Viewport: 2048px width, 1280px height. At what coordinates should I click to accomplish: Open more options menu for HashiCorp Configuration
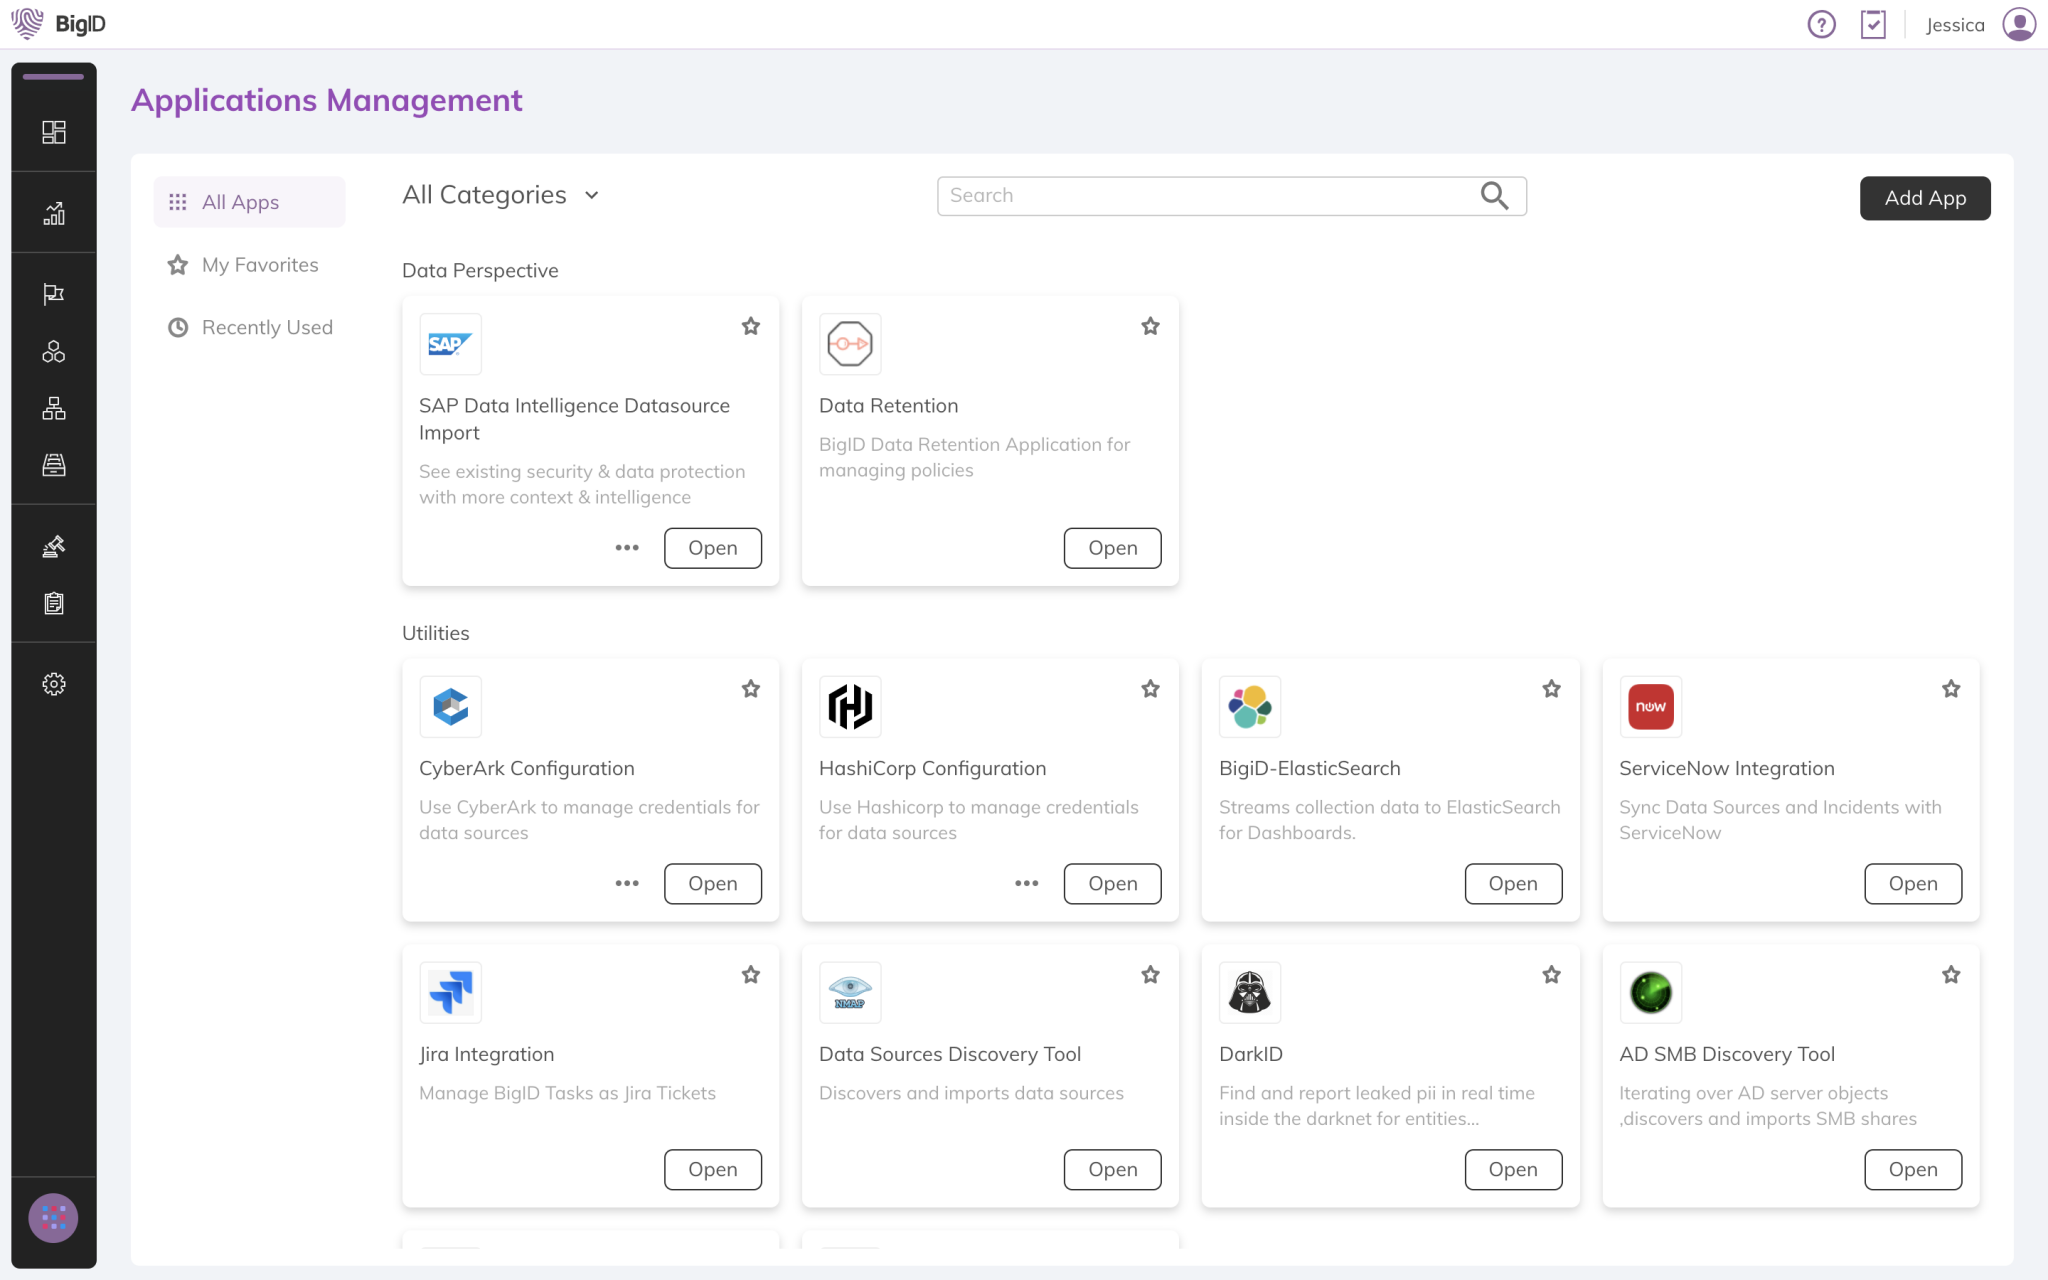point(1027,884)
